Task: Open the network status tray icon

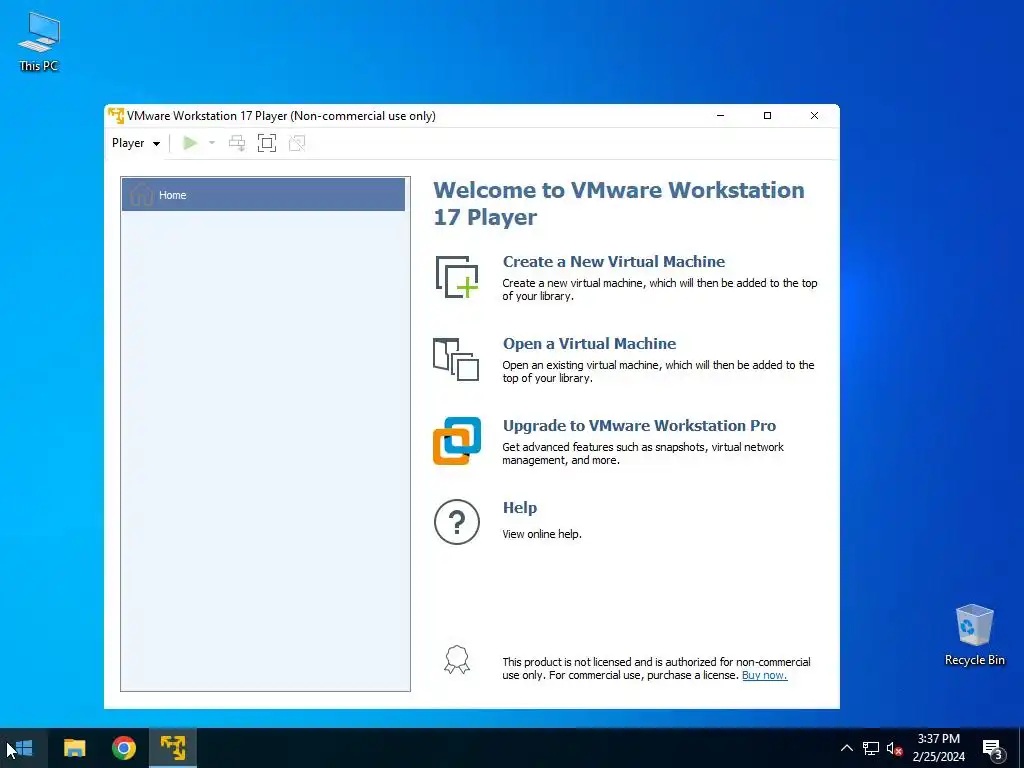Action: pyautogui.click(x=871, y=748)
